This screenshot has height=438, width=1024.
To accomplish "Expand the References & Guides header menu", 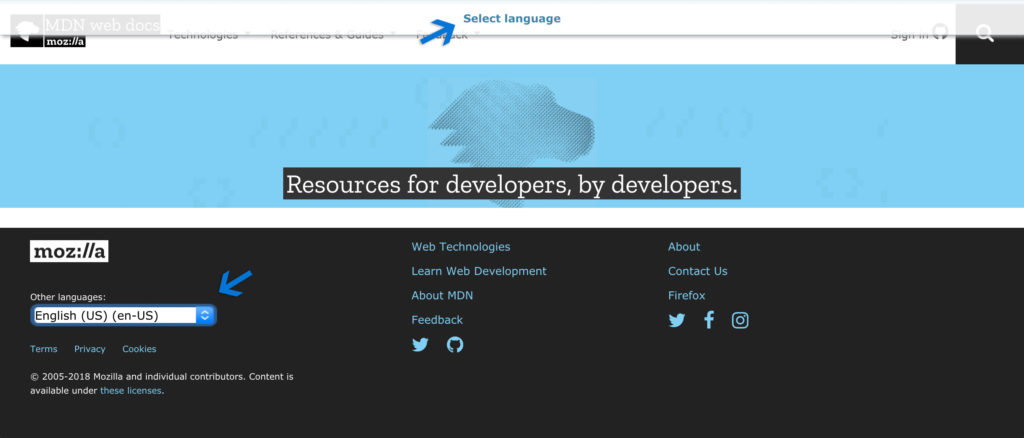I will (x=332, y=35).
